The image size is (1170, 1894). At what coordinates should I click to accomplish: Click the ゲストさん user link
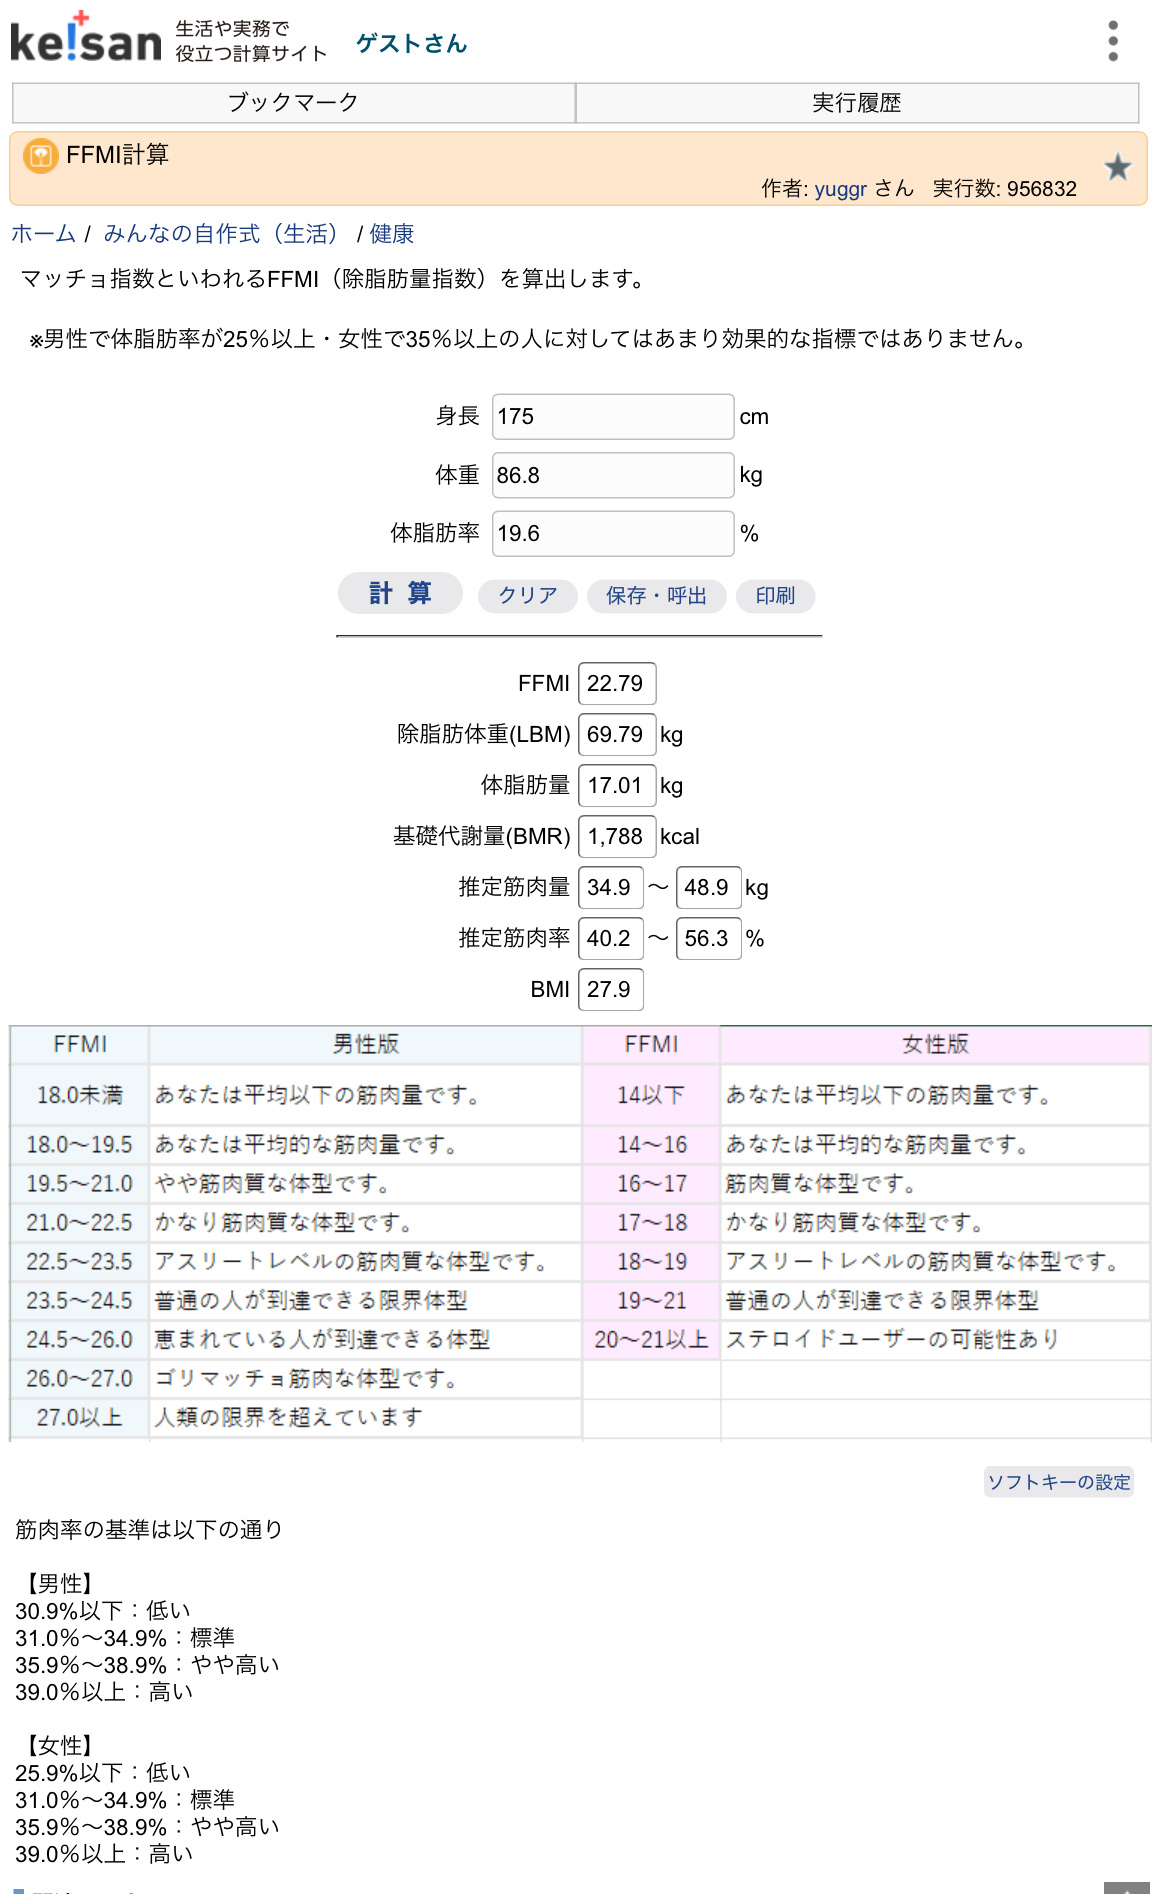(x=411, y=44)
